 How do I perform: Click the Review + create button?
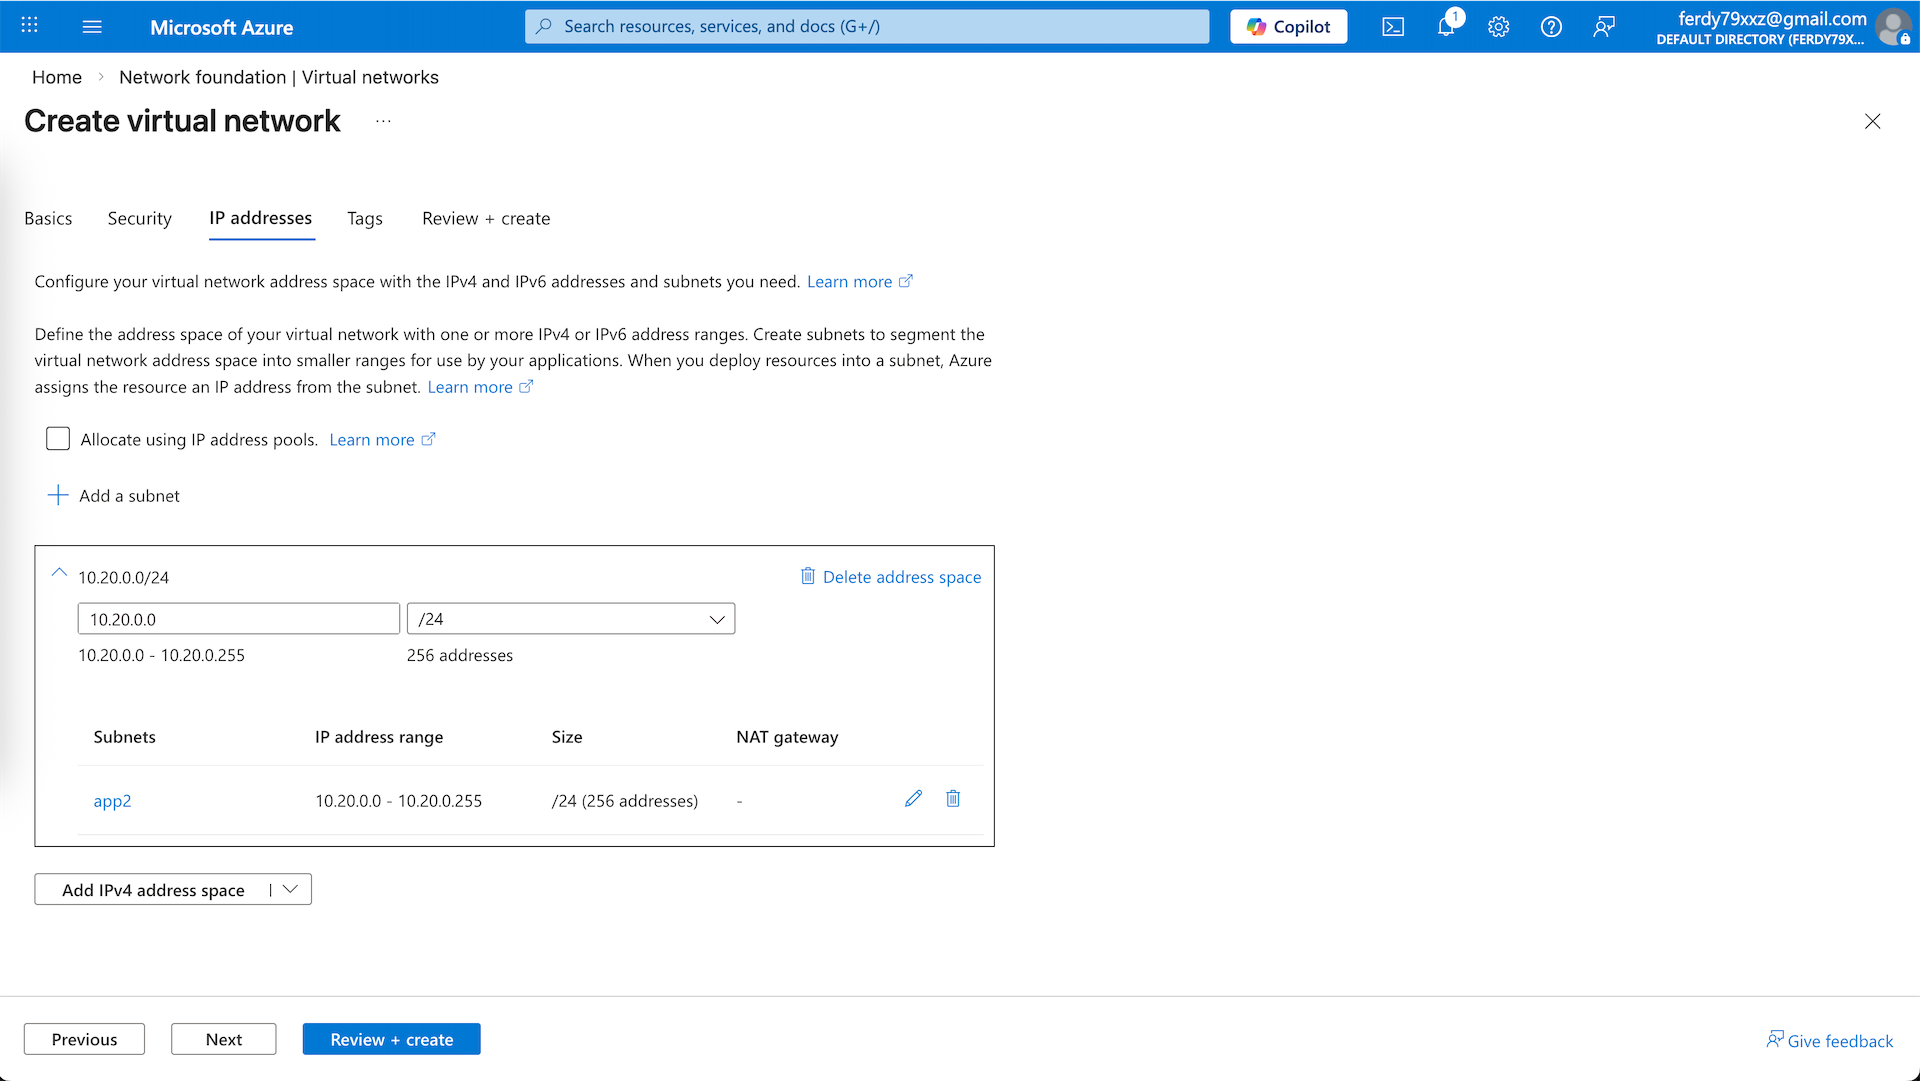pos(391,1039)
